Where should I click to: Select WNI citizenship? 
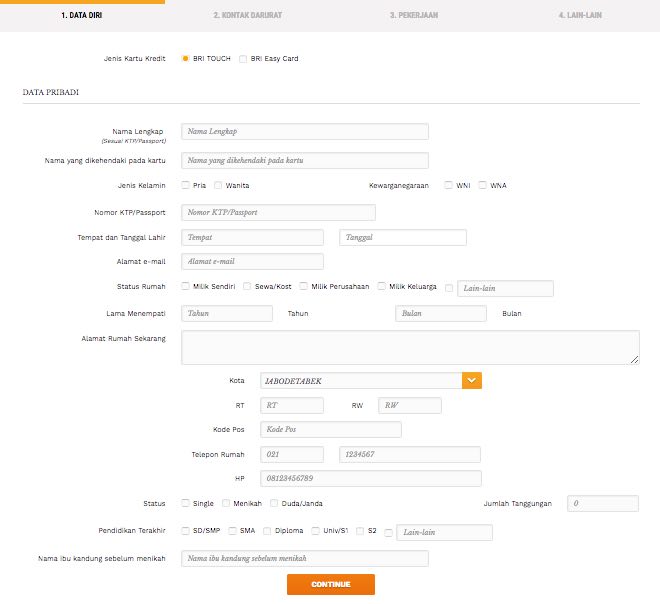(x=449, y=185)
